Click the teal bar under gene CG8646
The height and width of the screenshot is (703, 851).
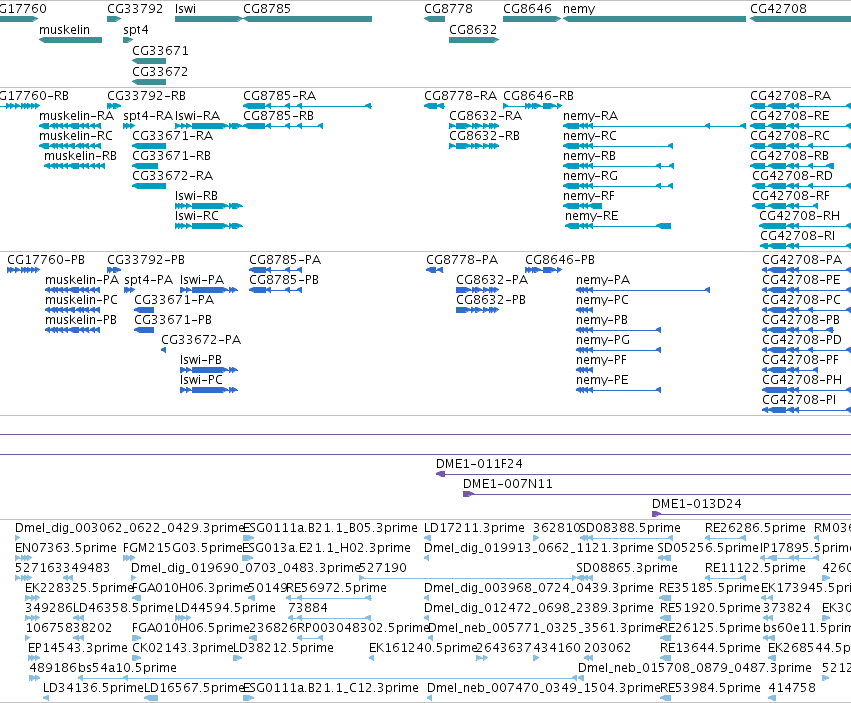tap(532, 19)
